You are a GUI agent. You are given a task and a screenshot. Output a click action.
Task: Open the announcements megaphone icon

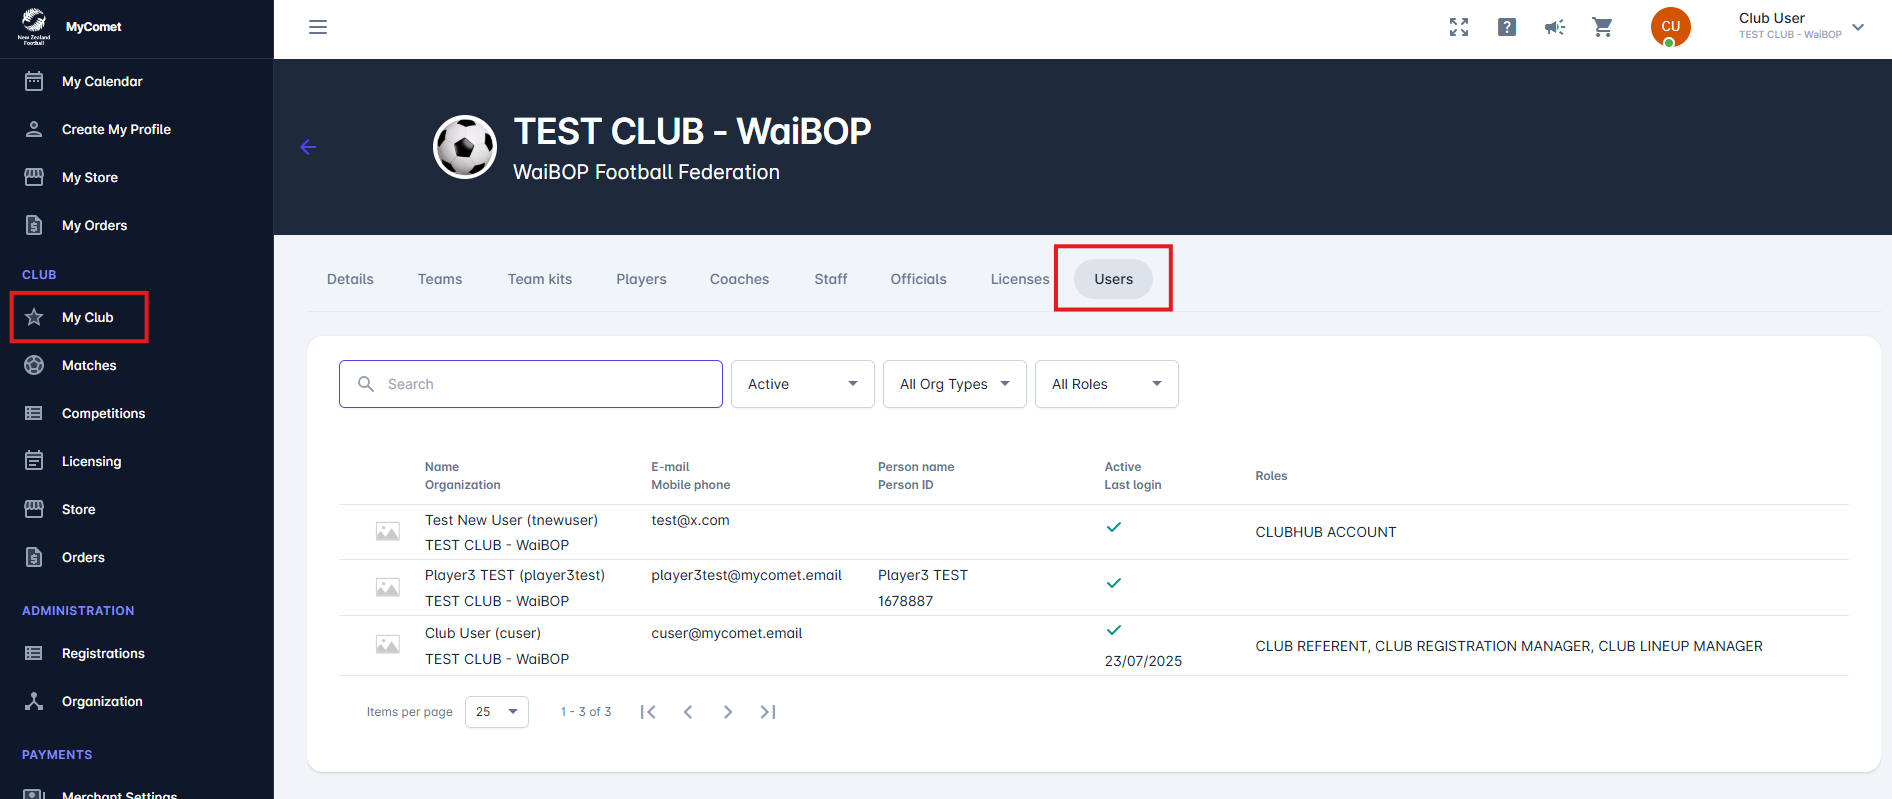[1555, 27]
